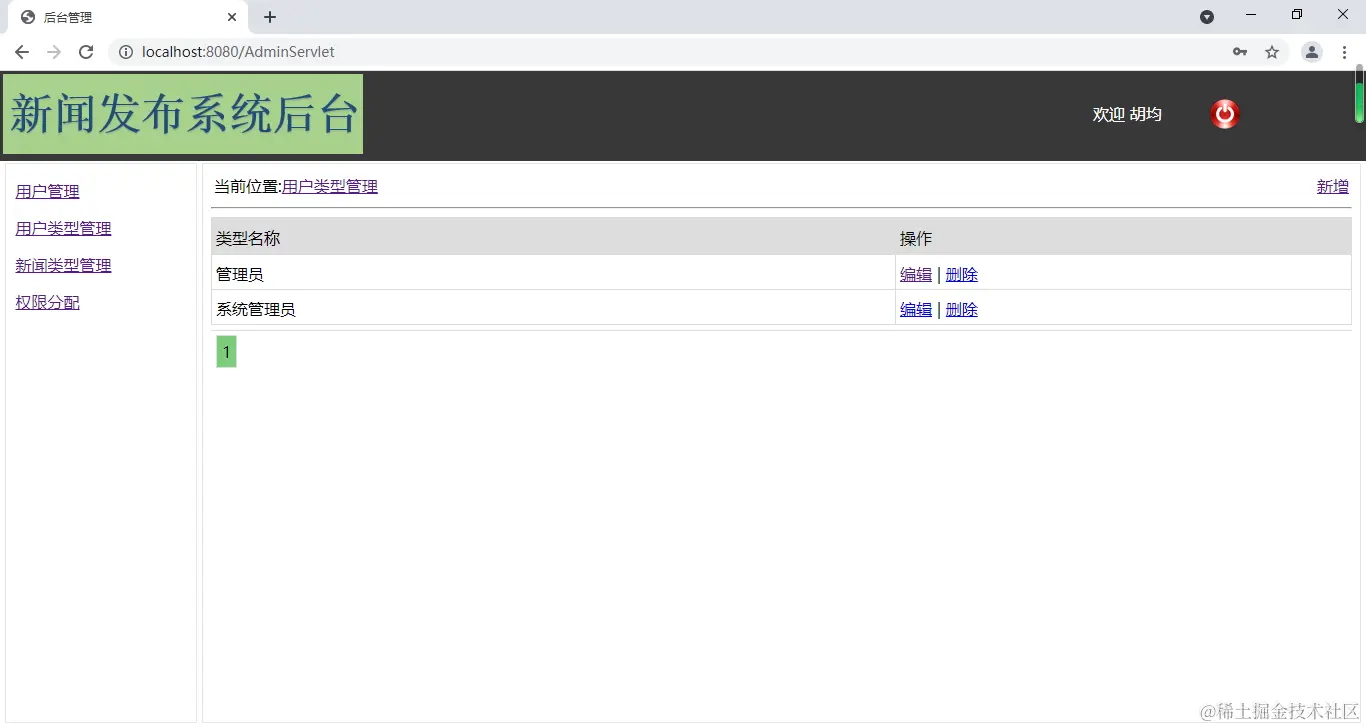Click the 用户类型管理 breadcrumb link

tap(330, 186)
